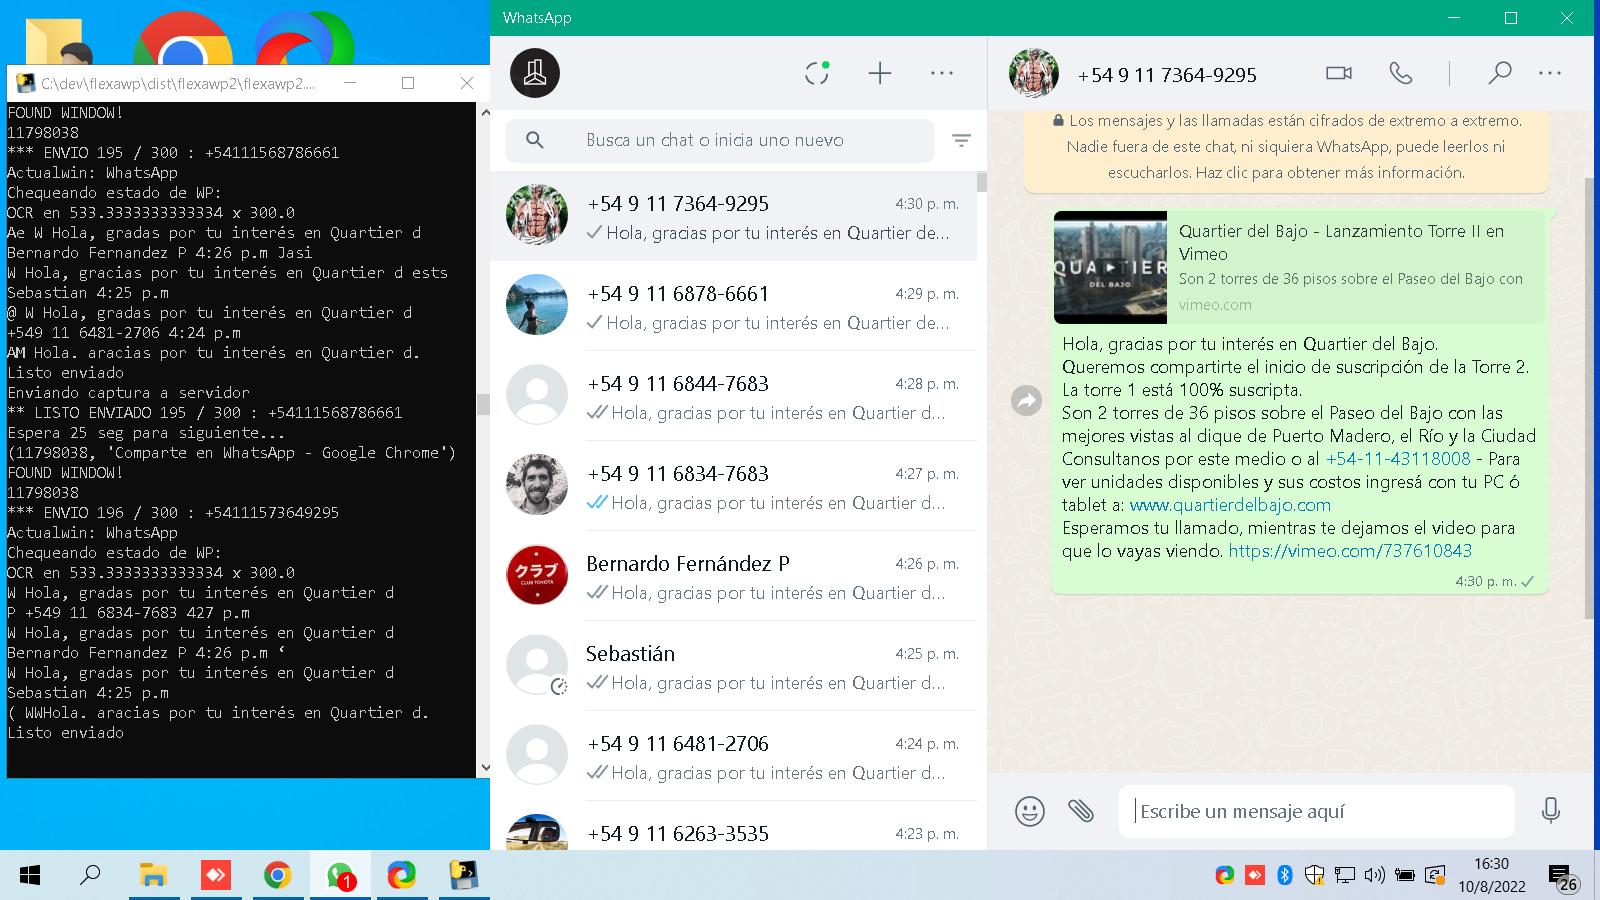Open the Windows Start menu

(x=30, y=876)
